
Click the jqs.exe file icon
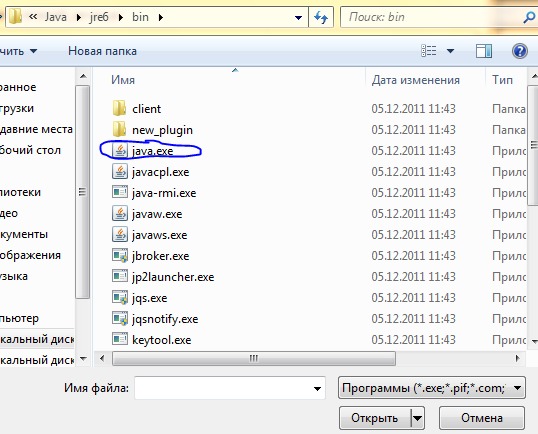click(x=120, y=297)
